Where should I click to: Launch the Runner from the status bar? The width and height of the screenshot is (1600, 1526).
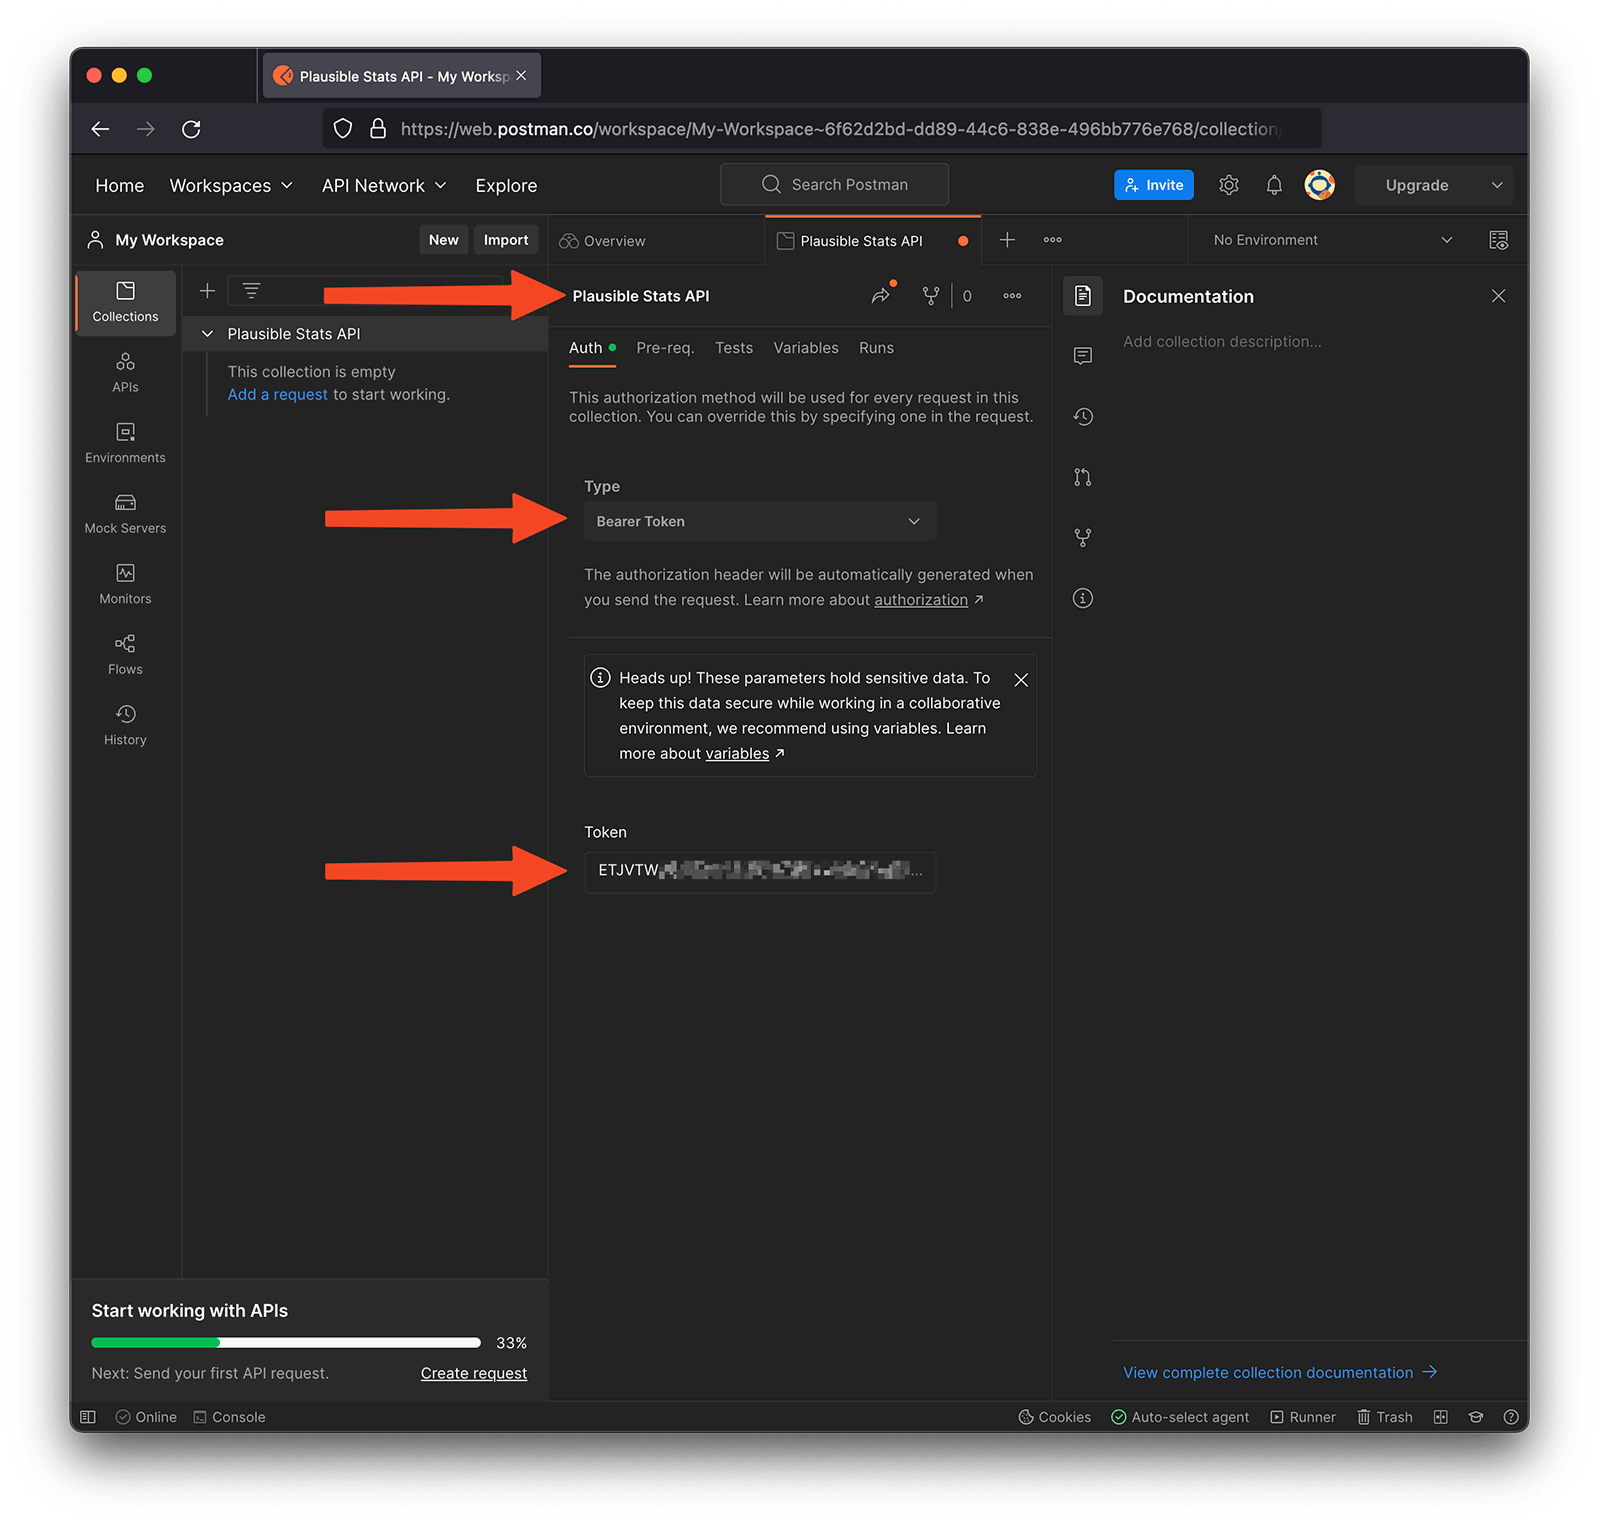(x=1302, y=1417)
